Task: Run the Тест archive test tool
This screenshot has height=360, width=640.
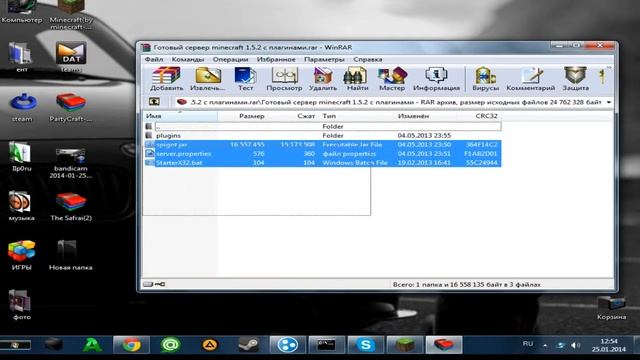Action: coord(245,79)
